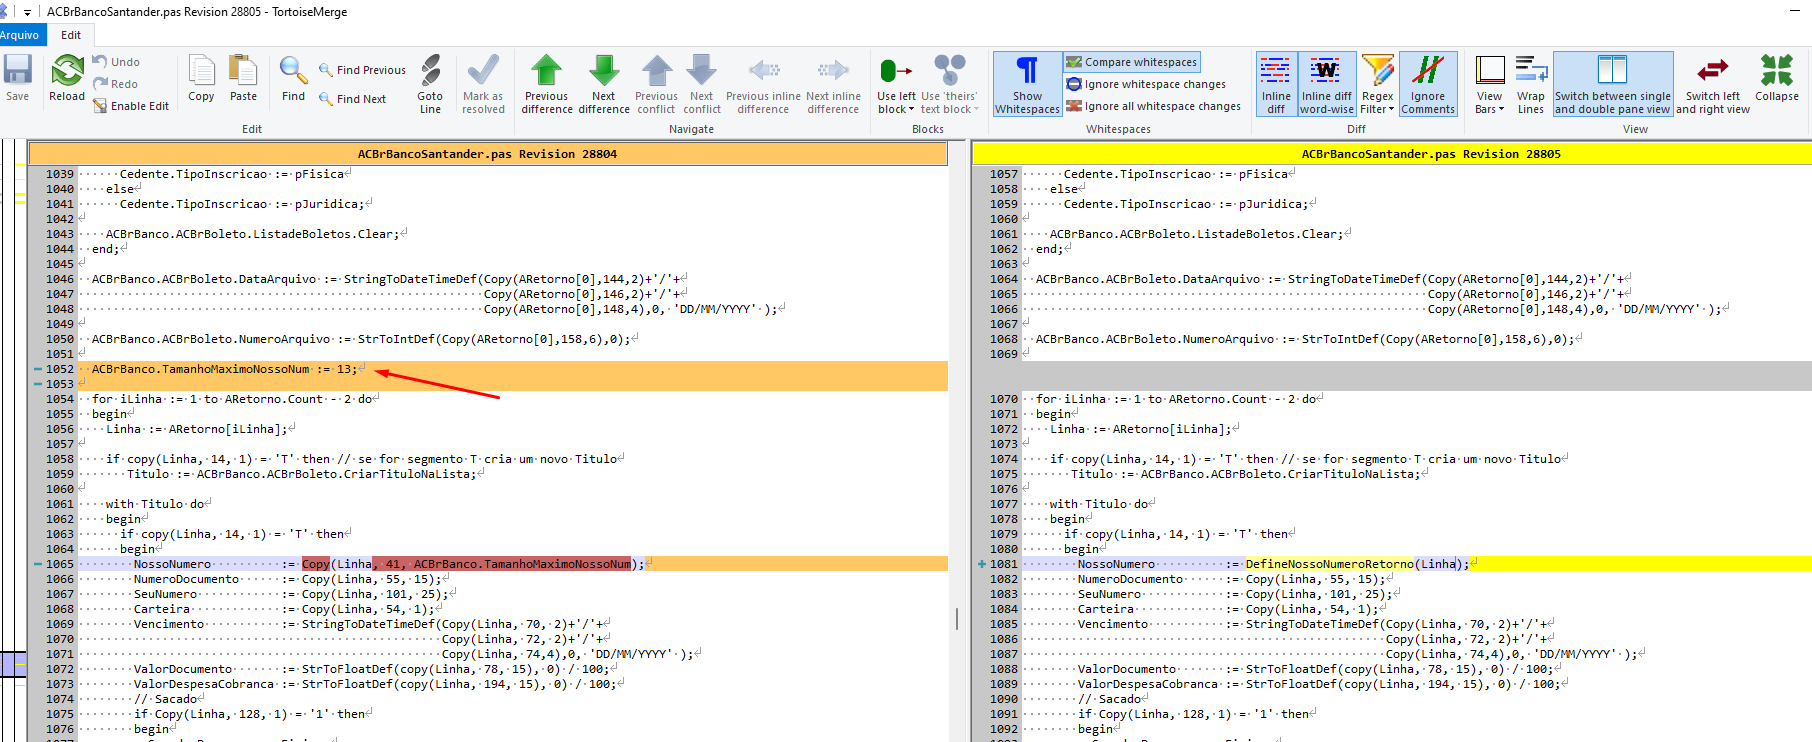
Task: Click removed line 1052 TamanhoMaximoNossoNum
Action: pyautogui.click(x=513, y=369)
